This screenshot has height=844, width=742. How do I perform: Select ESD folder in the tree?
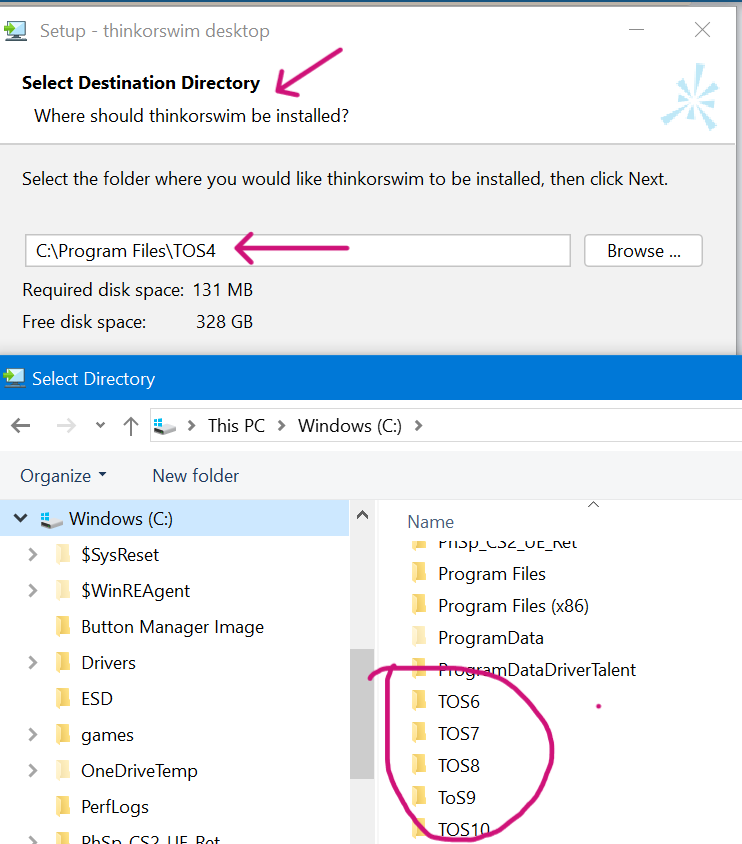97,699
